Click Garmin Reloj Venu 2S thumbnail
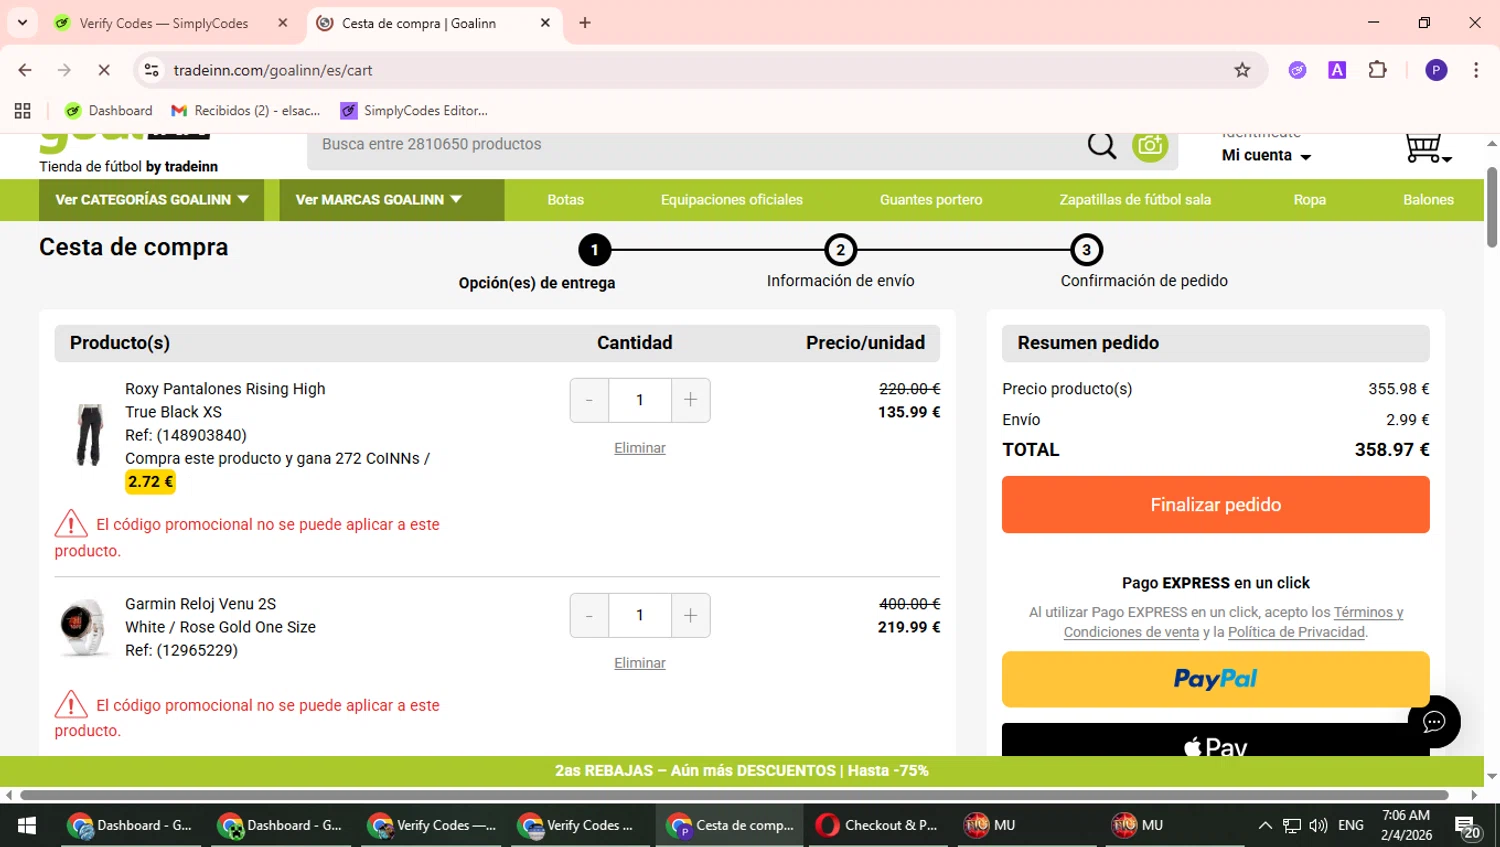Screen dimensions: 1500x847 (x=83, y=628)
